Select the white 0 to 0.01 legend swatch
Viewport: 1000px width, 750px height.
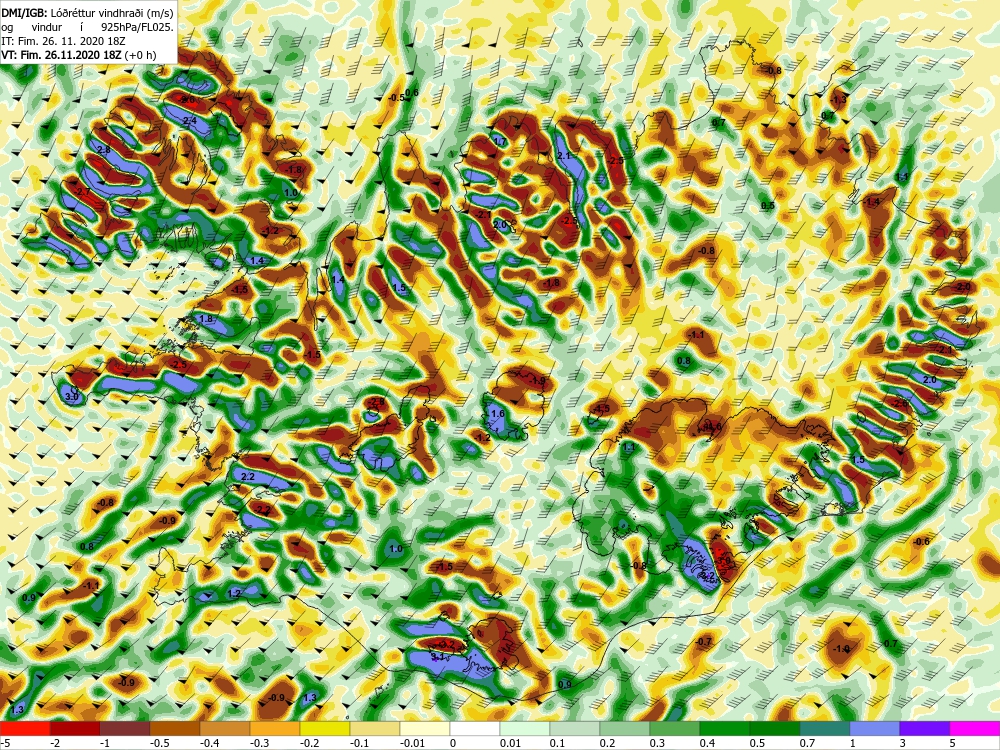475,728
